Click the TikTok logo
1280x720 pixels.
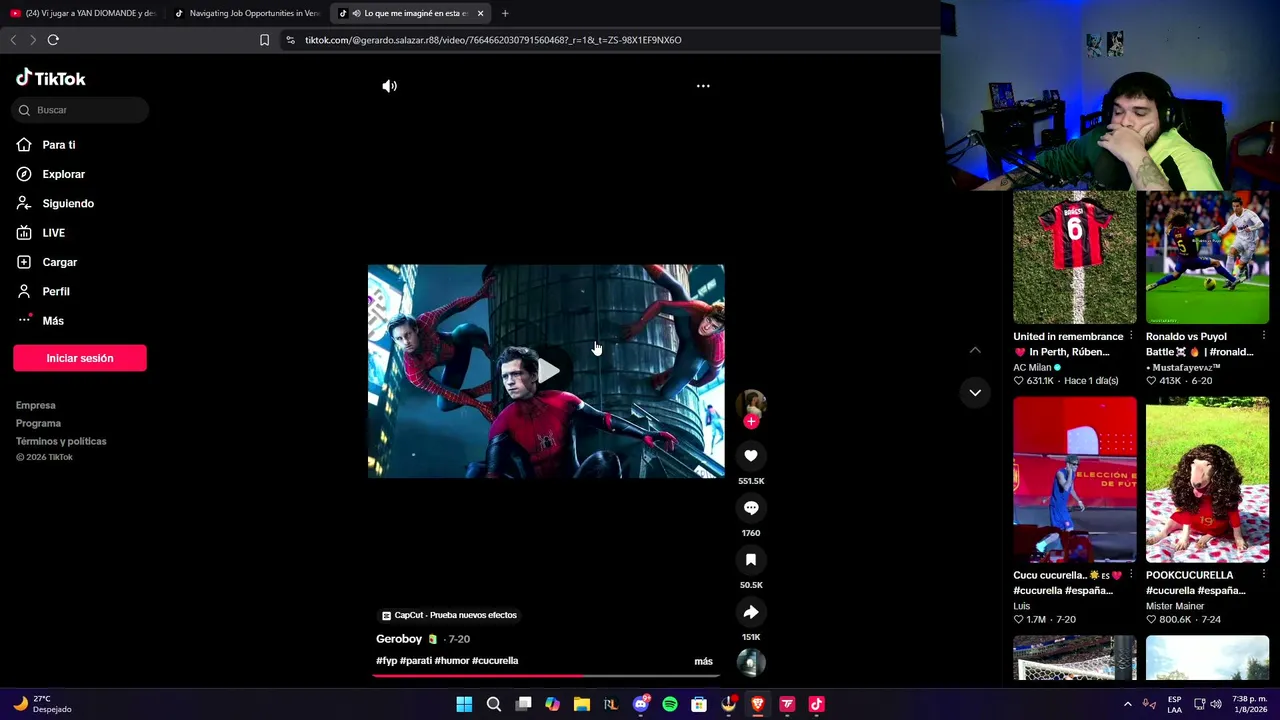[x=51, y=78]
